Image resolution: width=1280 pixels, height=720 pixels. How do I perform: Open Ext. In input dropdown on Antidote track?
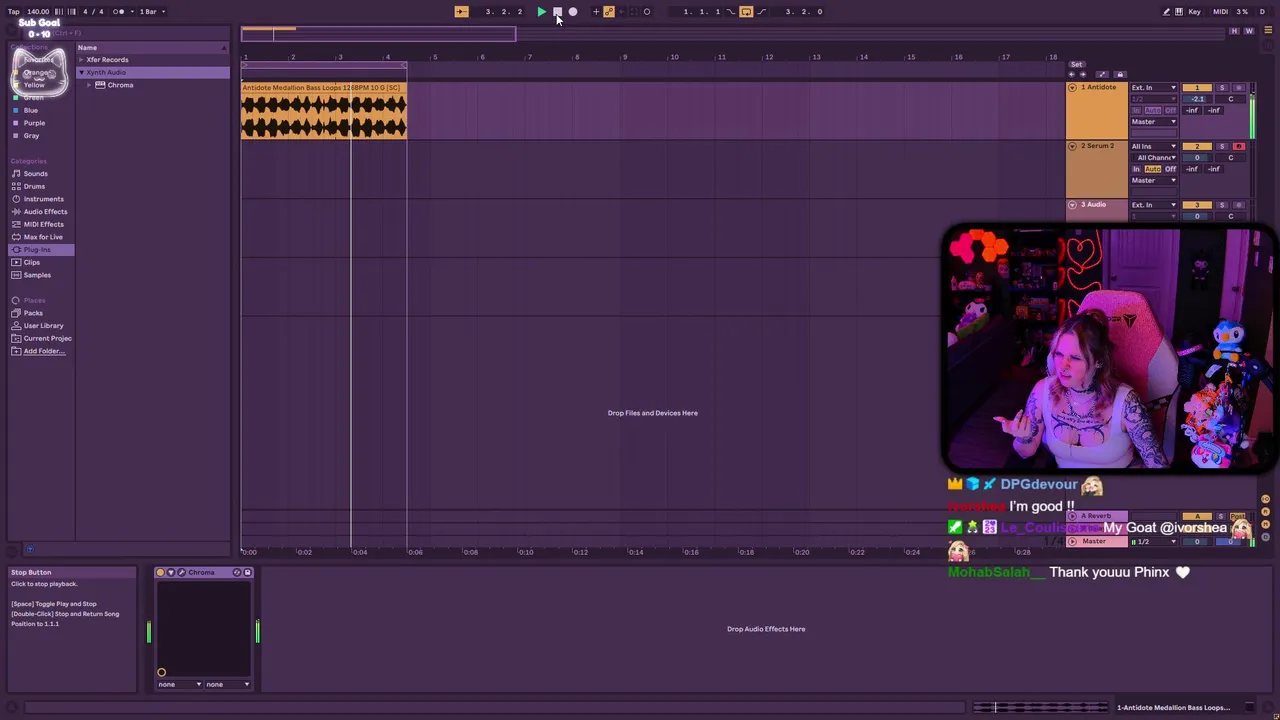[1154, 88]
